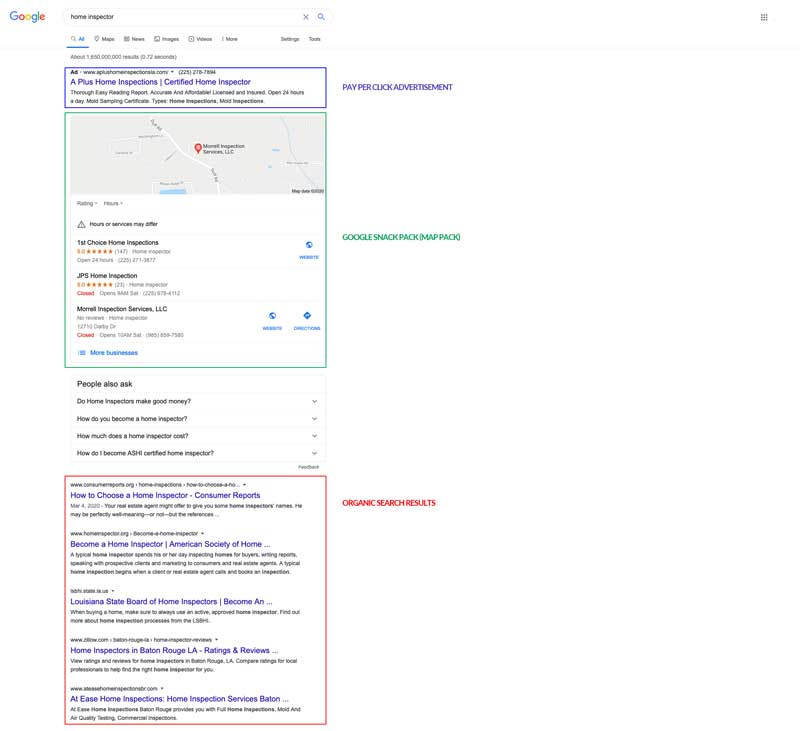Viewport: 800px width, 731px height.
Task: Expand How do I become ASHI certified question
Action: tap(197, 453)
